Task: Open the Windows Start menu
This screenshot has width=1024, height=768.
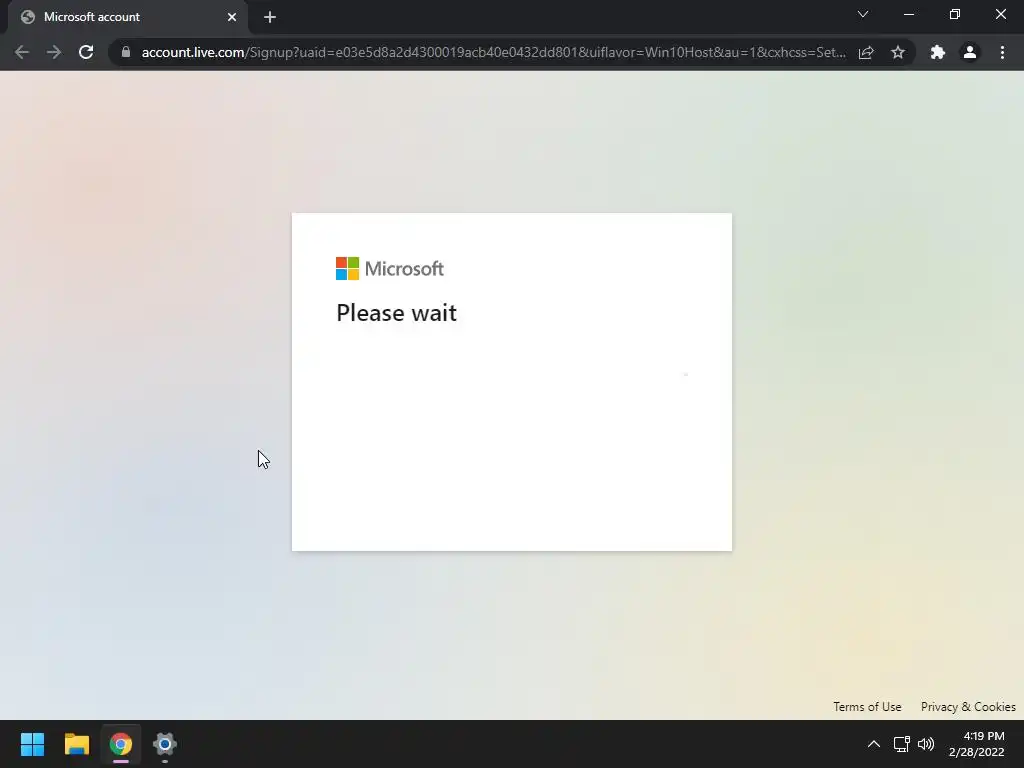Action: (x=32, y=744)
